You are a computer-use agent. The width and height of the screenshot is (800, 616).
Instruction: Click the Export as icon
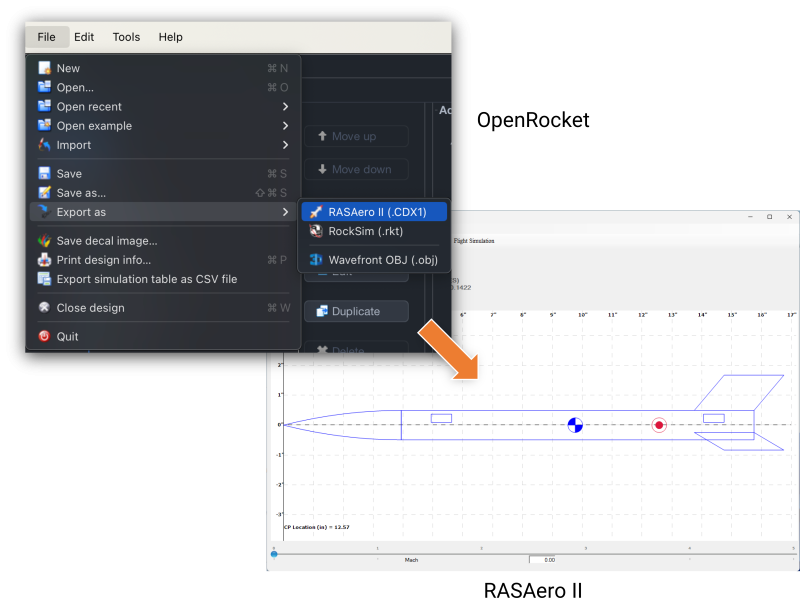45,212
